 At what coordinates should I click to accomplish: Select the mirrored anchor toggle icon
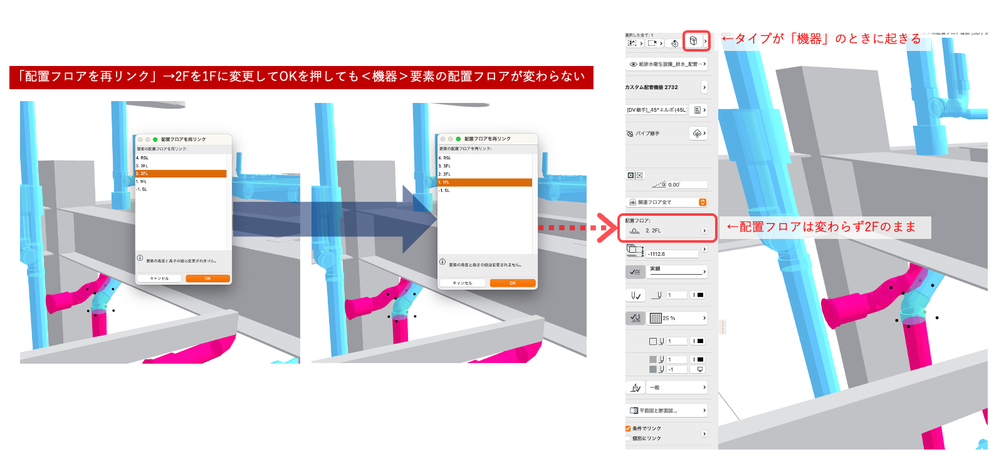639,175
